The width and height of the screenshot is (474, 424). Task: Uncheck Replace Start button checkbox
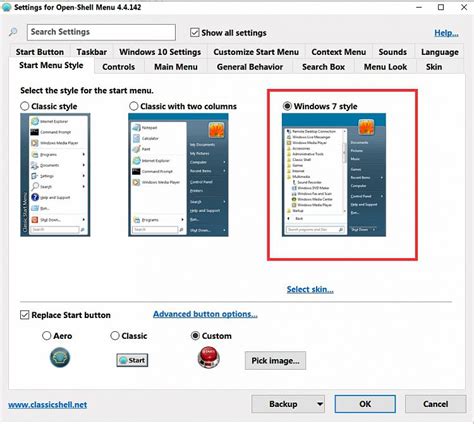click(25, 315)
